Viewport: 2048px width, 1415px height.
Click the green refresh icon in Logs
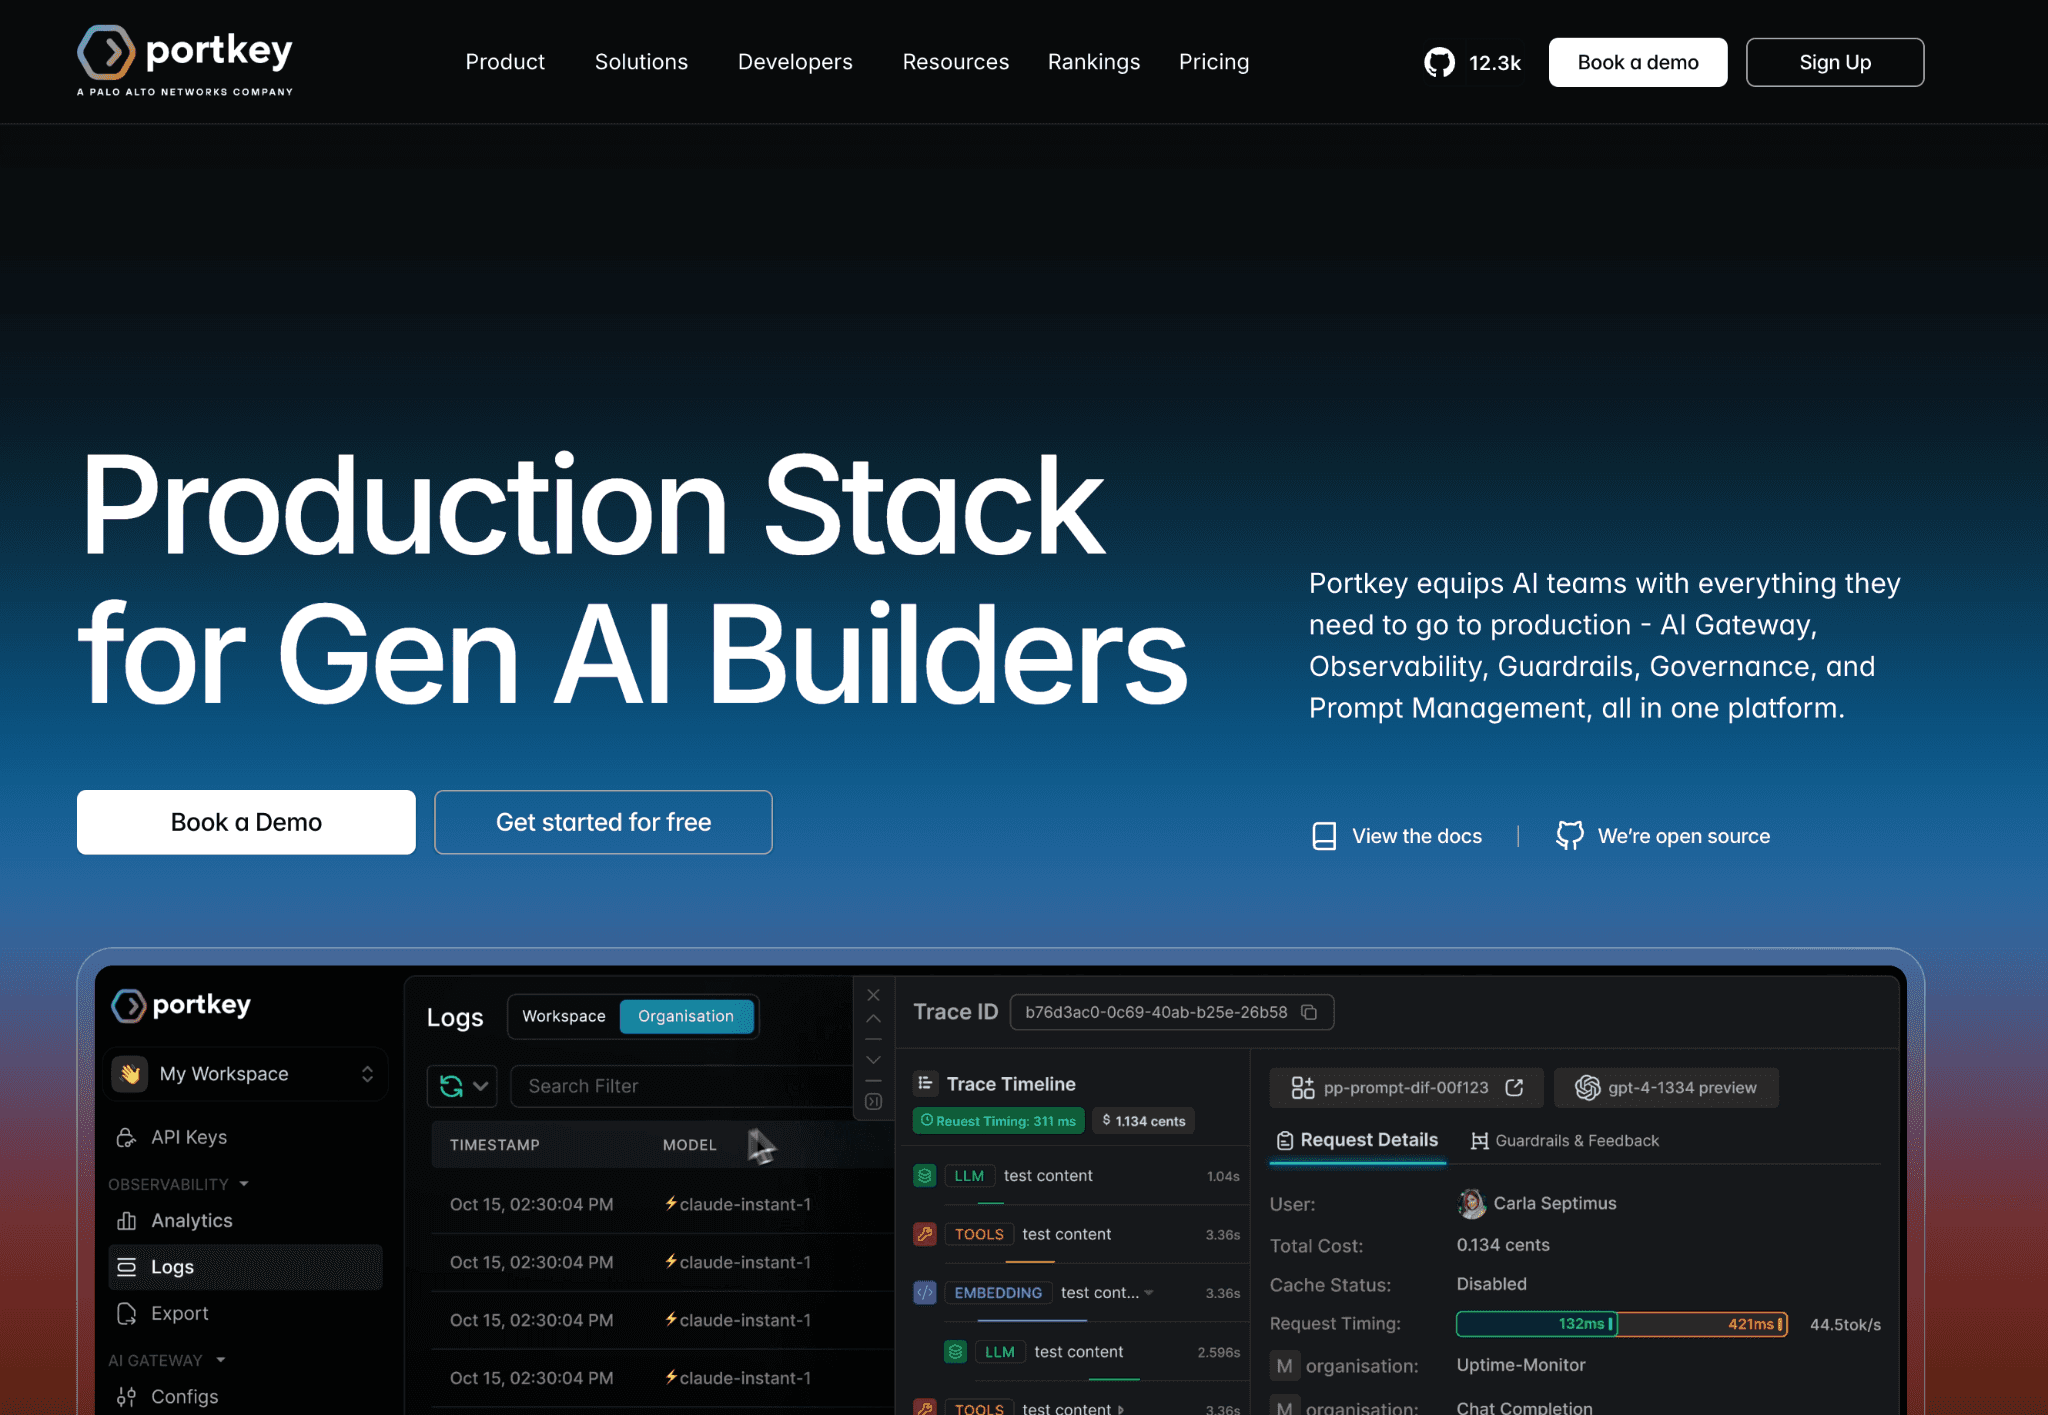click(451, 1086)
